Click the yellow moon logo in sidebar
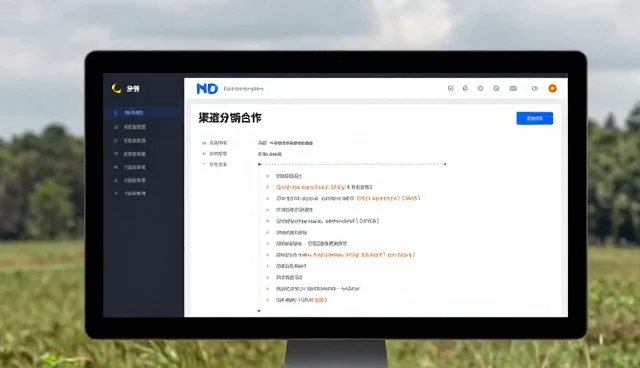 tap(116, 88)
